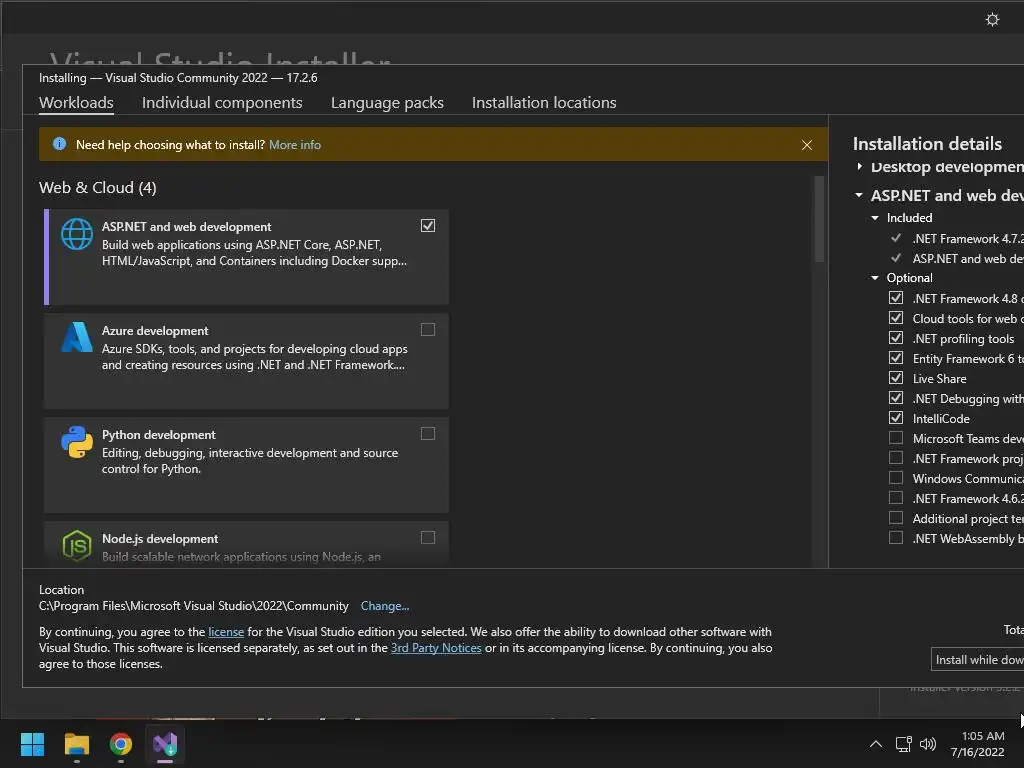Collapse the Optional components section
The image size is (1024, 768).
tap(875, 278)
